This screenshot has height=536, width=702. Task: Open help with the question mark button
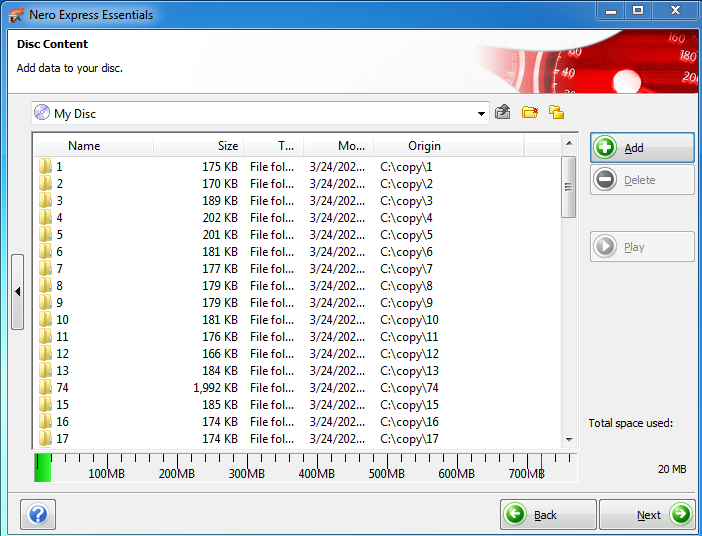(x=38, y=515)
